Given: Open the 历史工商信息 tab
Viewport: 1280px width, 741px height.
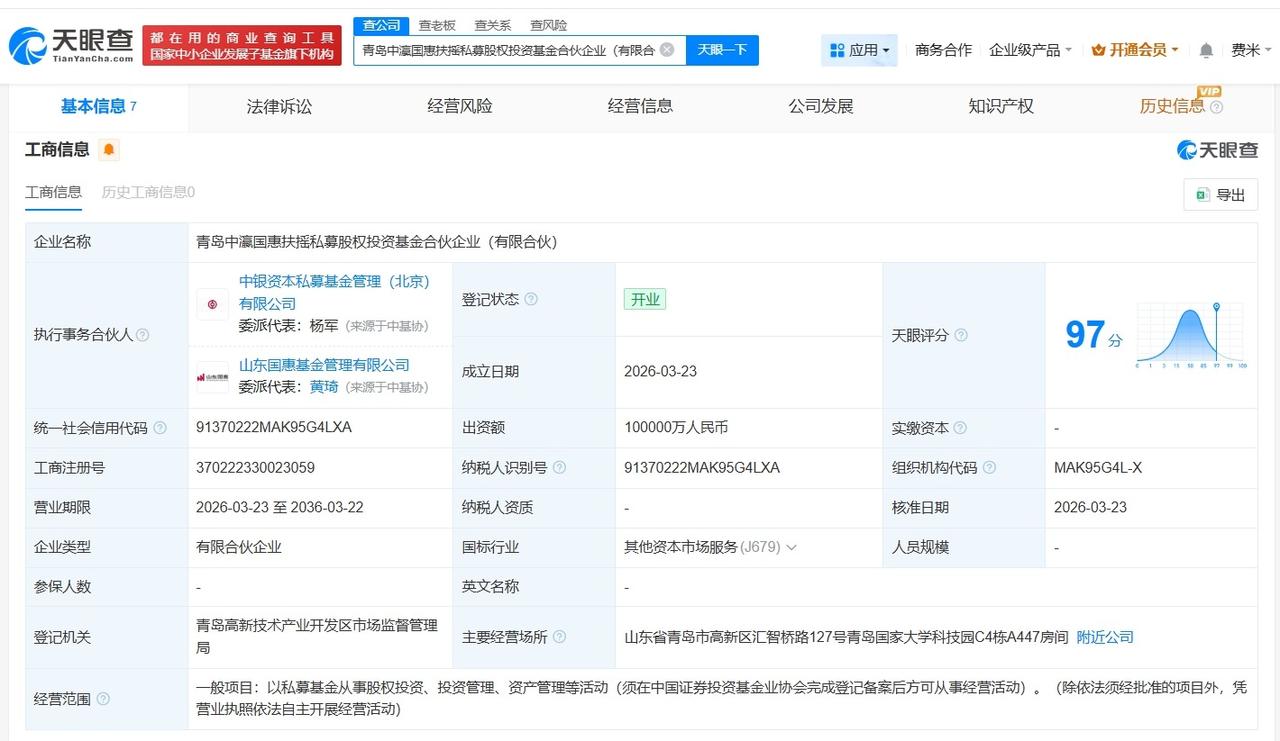Looking at the screenshot, I should [146, 191].
